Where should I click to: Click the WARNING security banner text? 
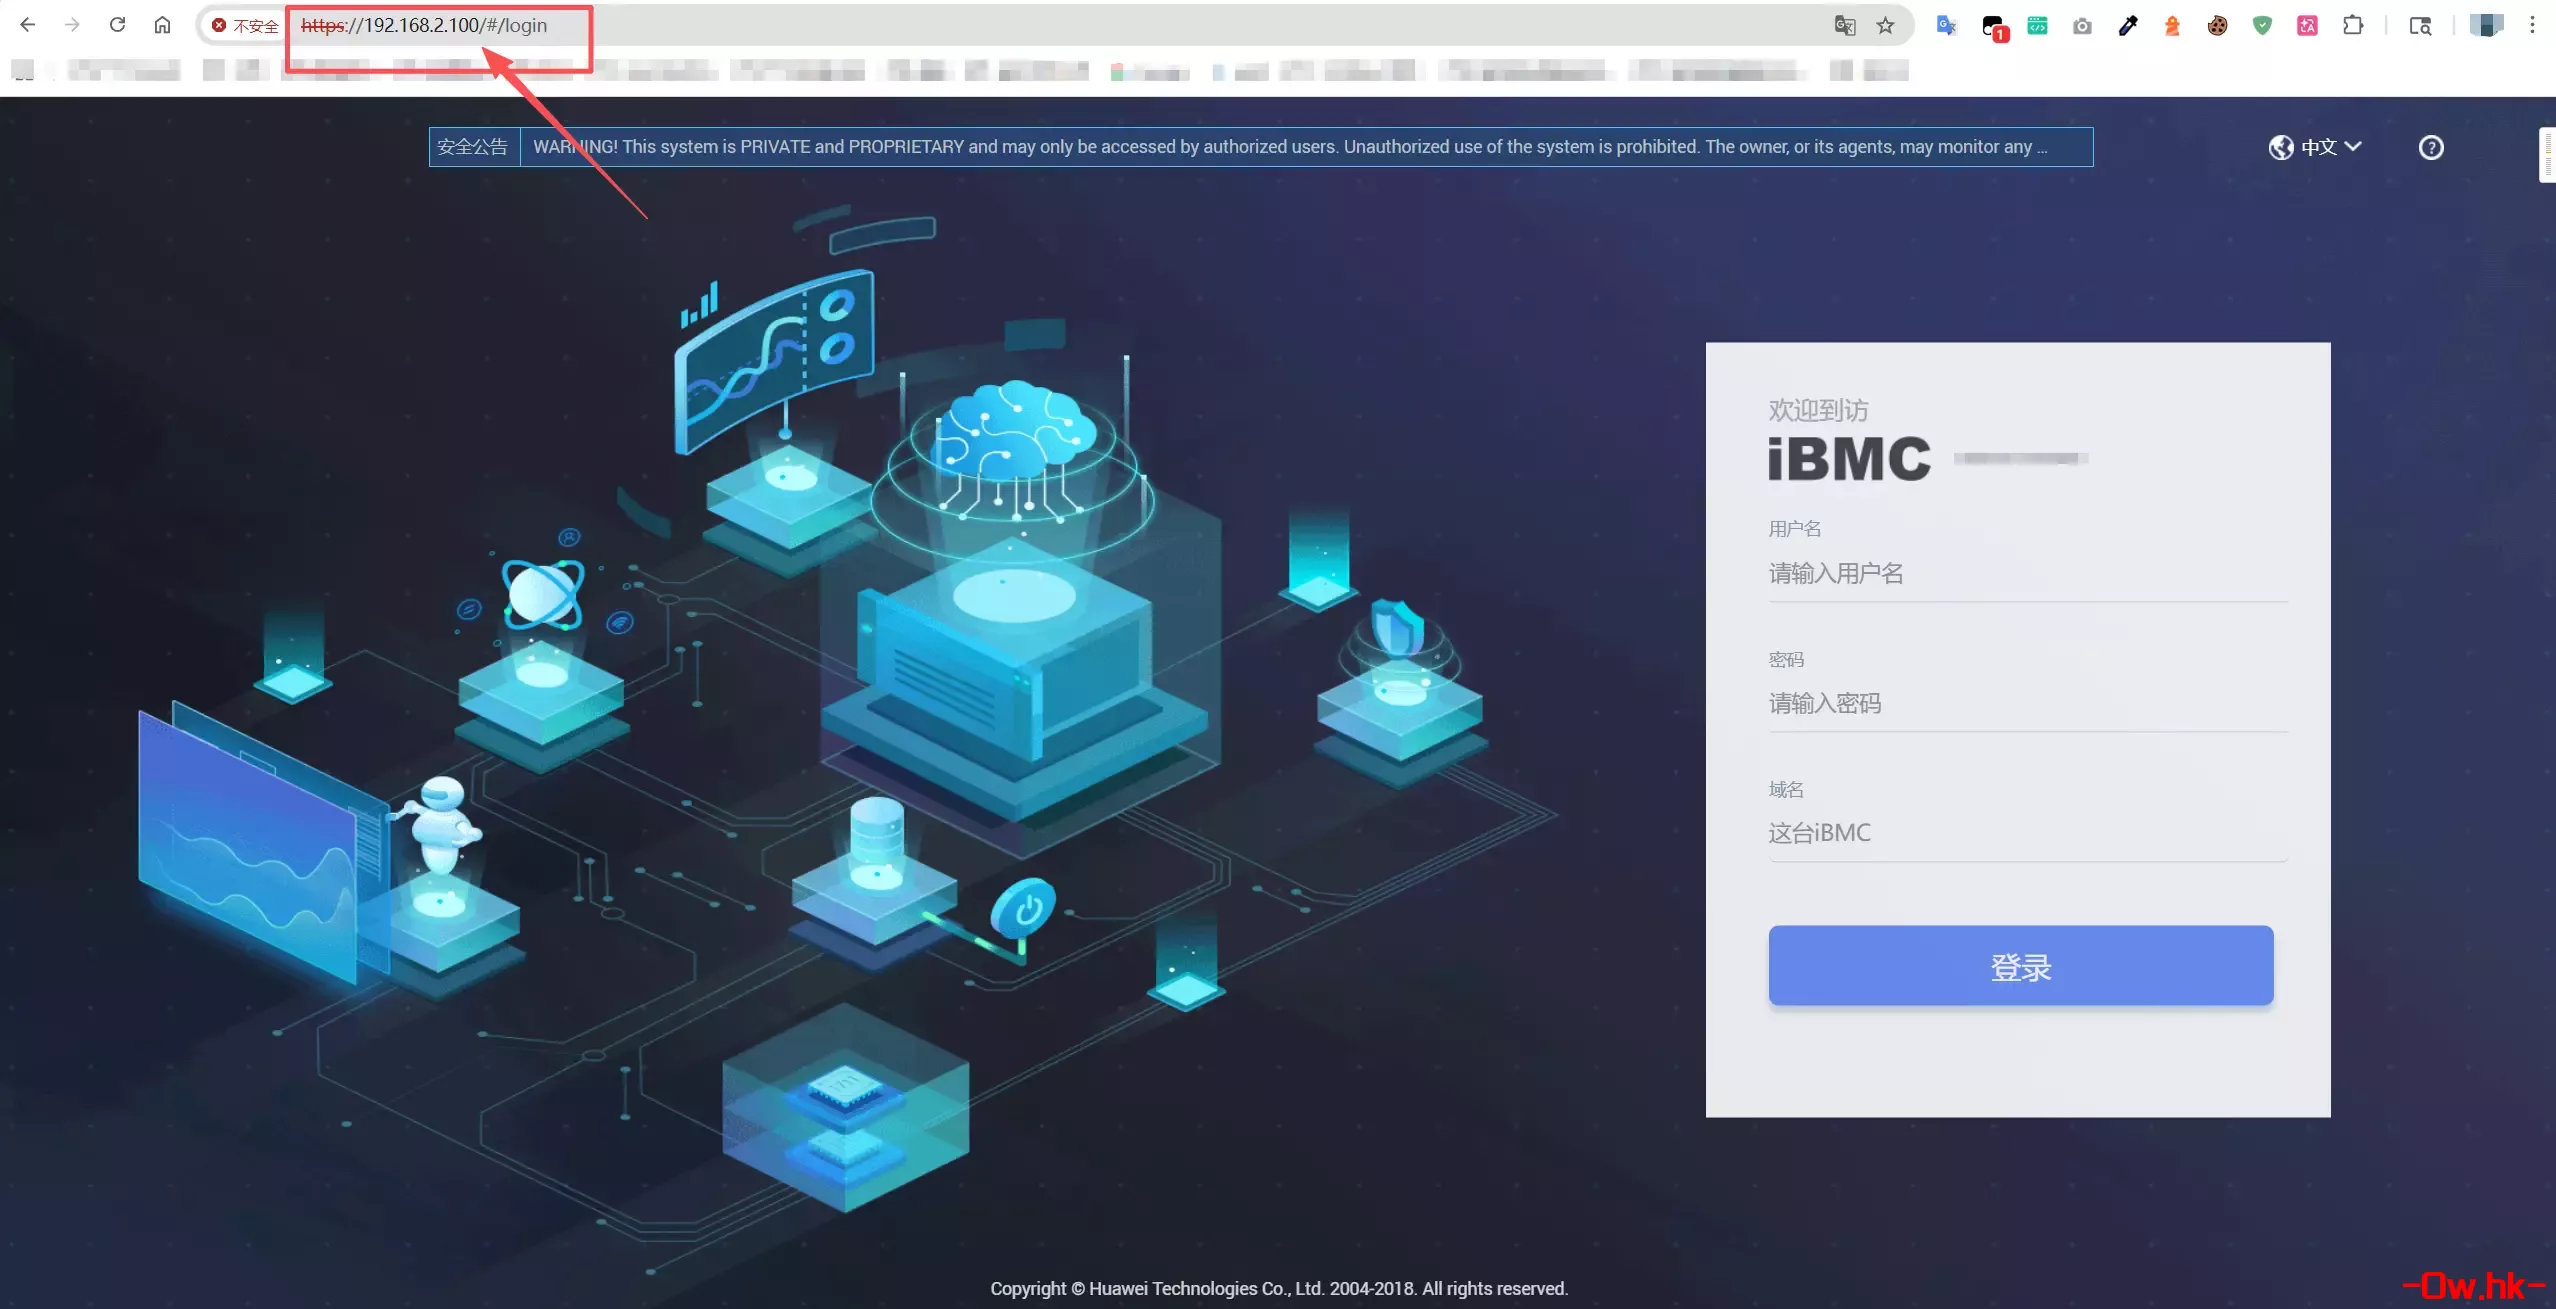pos(1290,147)
